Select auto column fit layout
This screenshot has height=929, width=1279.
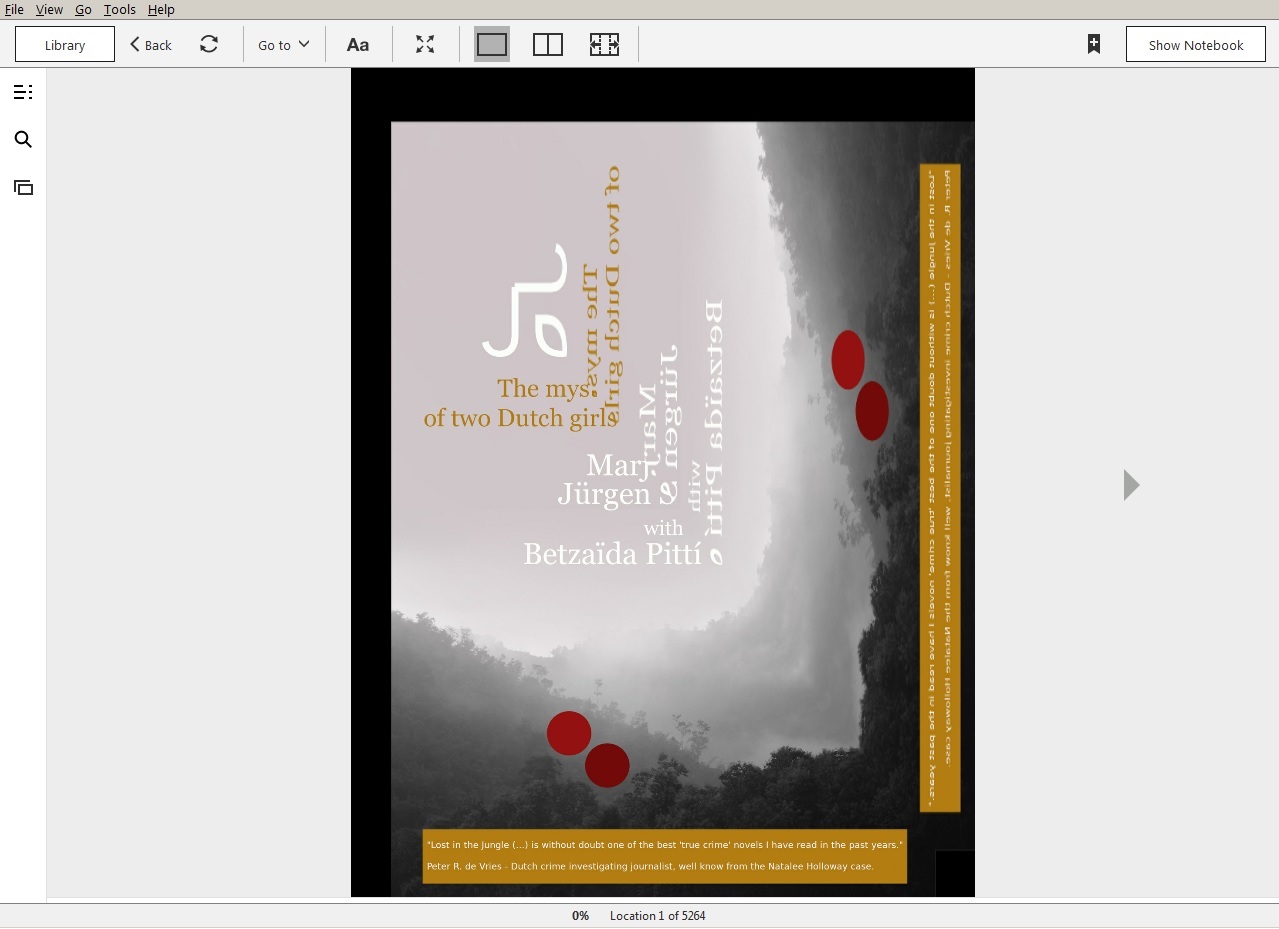tap(604, 45)
